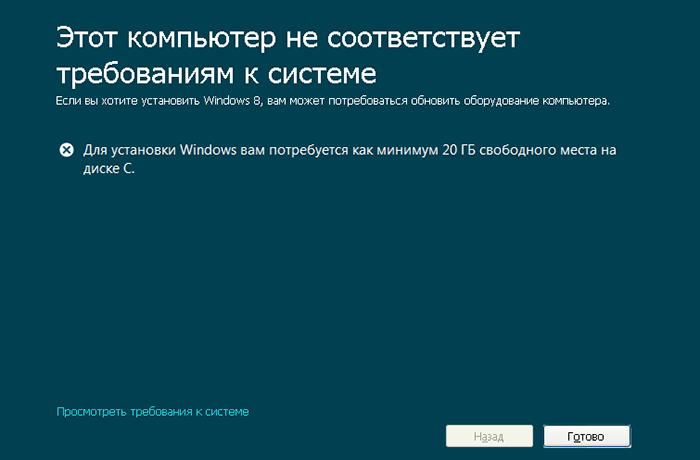Image resolution: width=700 pixels, height=460 pixels.
Task: Click the error X icon beside disk space message
Action: click(x=67, y=150)
